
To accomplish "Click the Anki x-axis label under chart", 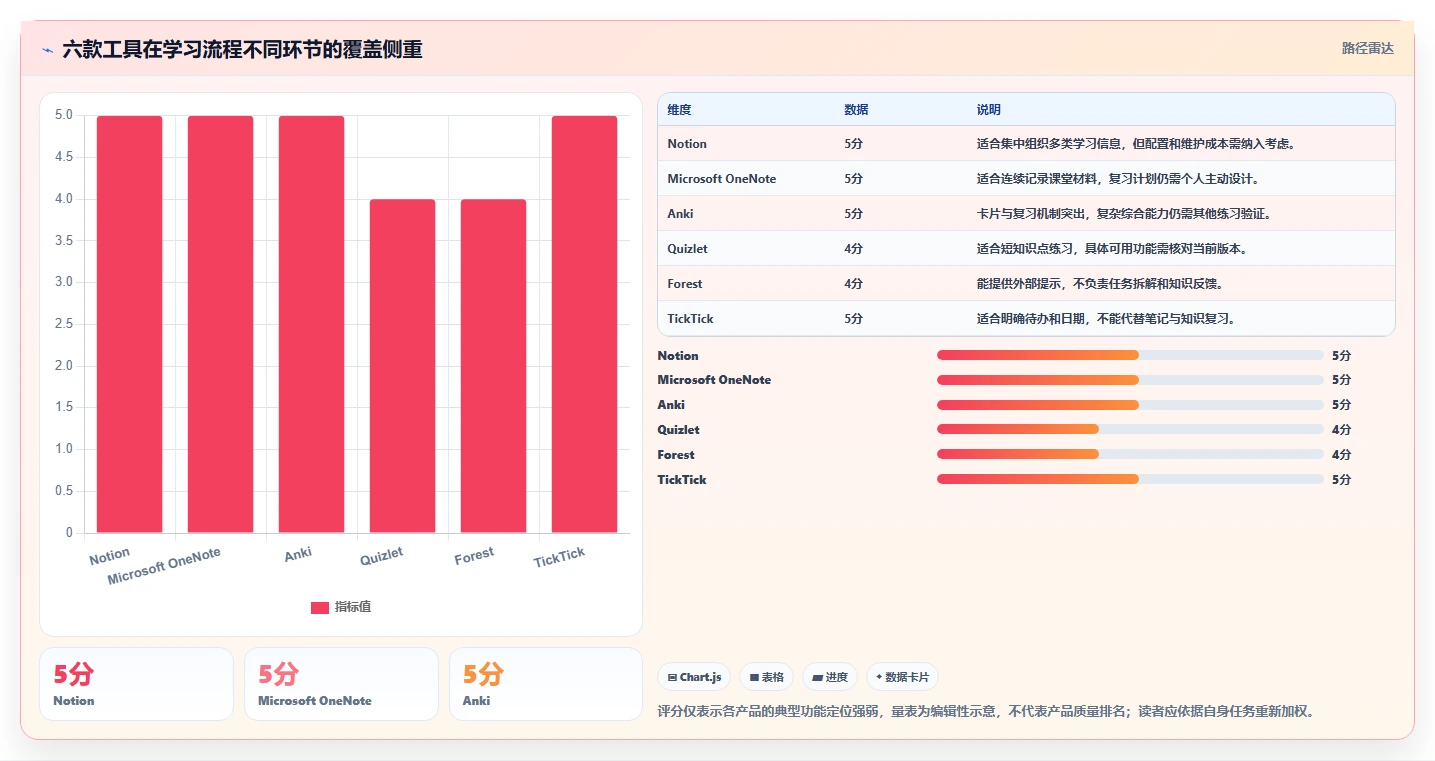I will 298,554.
